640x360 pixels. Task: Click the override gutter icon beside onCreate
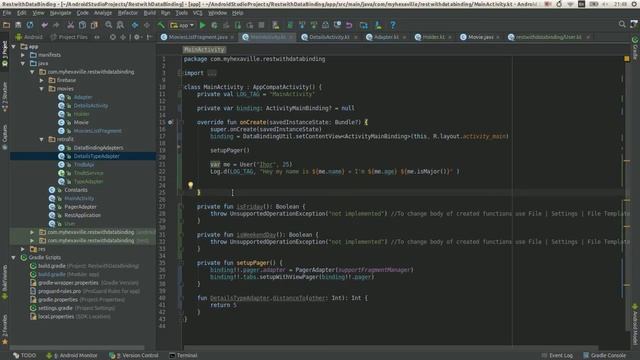click(170, 122)
